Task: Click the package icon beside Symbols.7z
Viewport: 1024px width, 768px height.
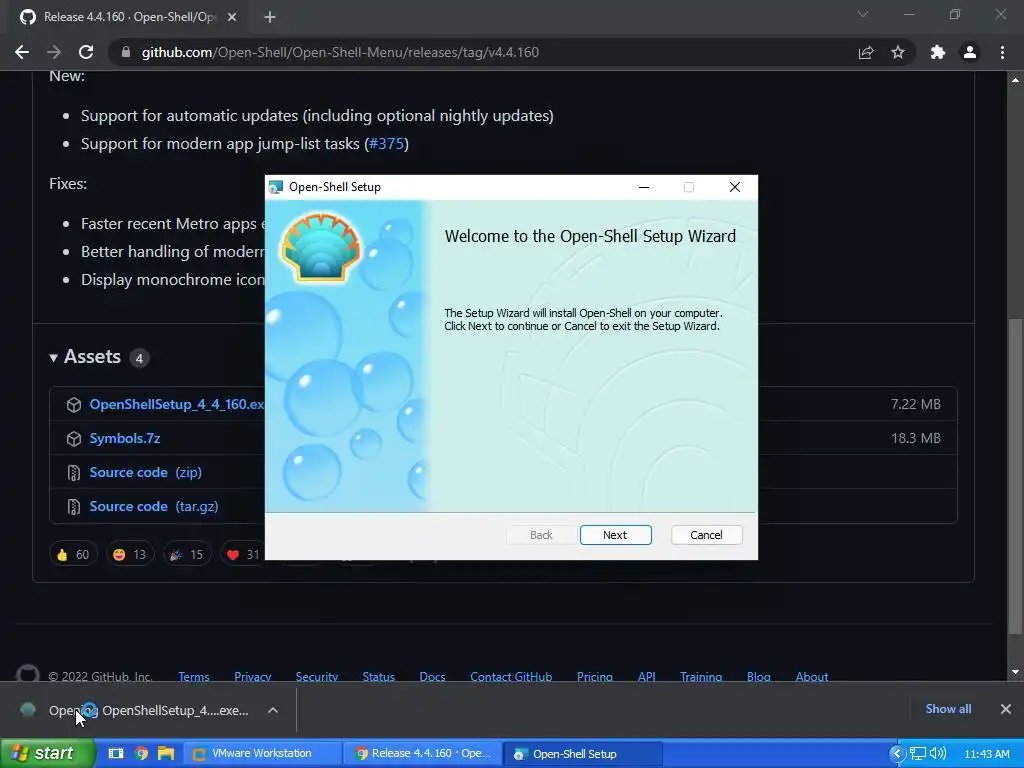Action: pyautogui.click(x=74, y=439)
